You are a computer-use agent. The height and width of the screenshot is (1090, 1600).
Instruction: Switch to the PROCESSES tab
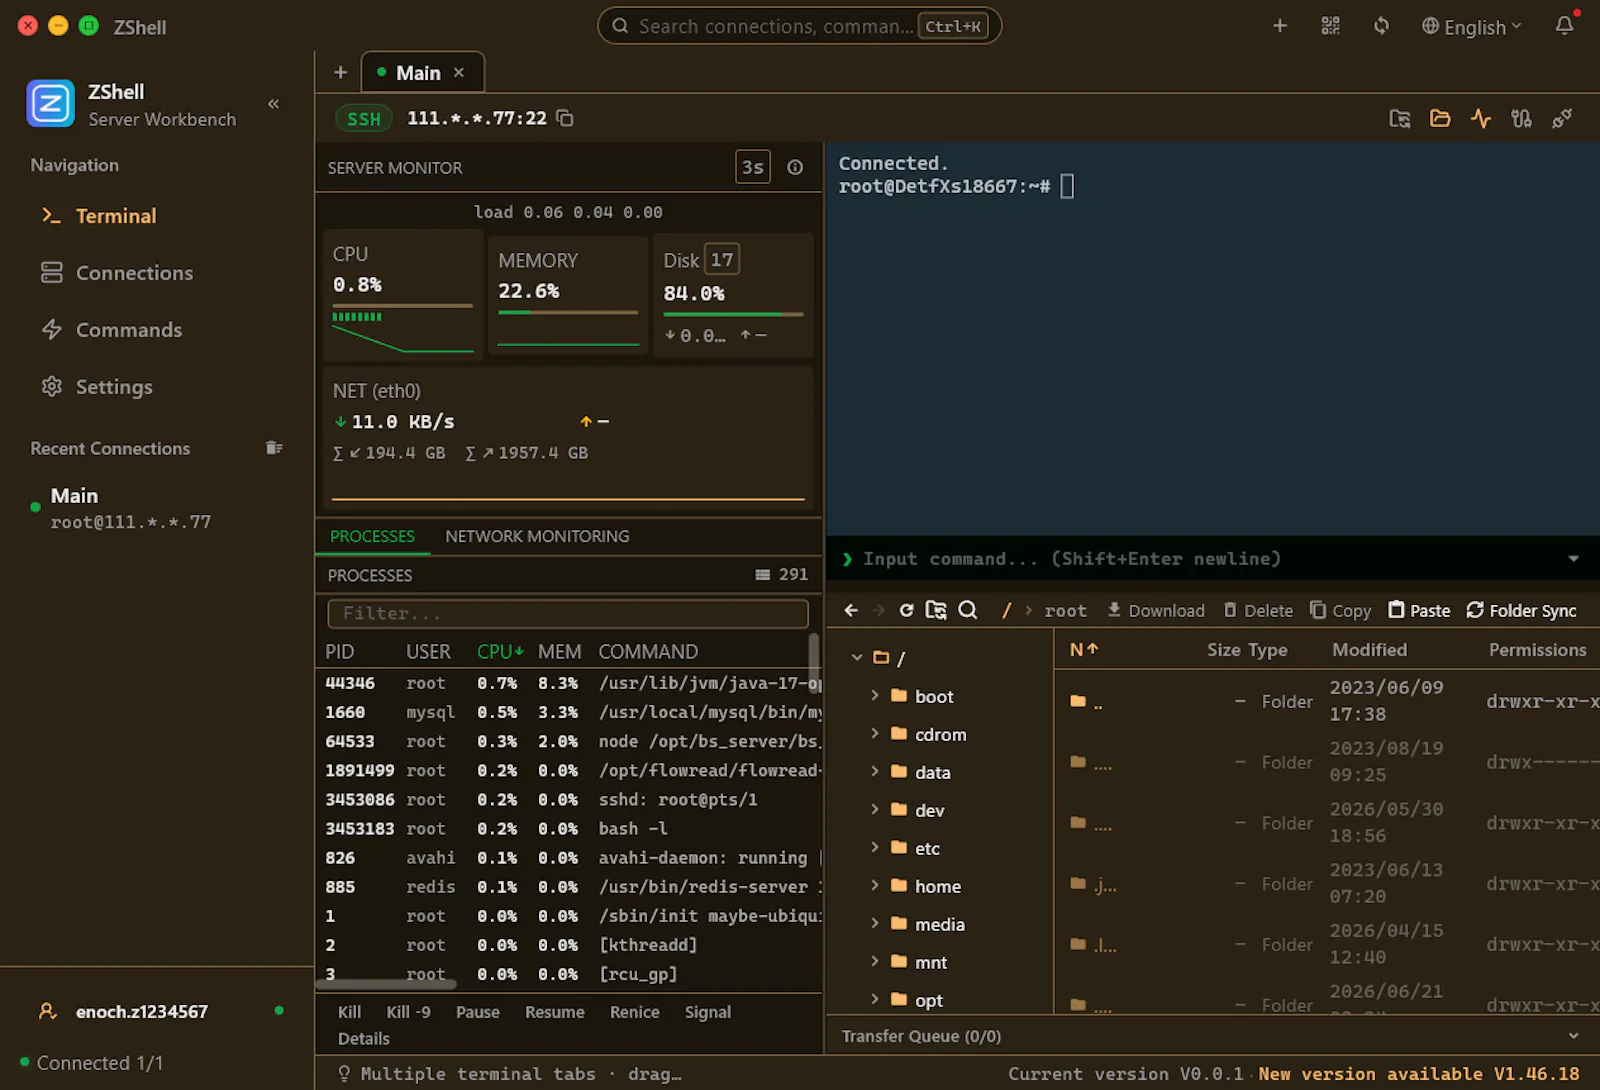(x=372, y=537)
